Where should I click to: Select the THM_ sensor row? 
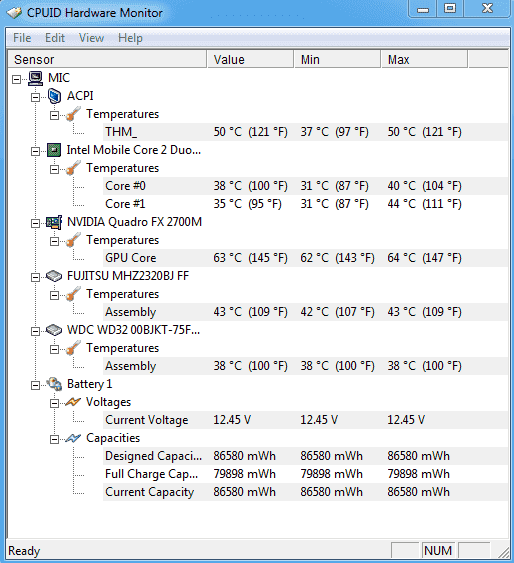[305, 132]
